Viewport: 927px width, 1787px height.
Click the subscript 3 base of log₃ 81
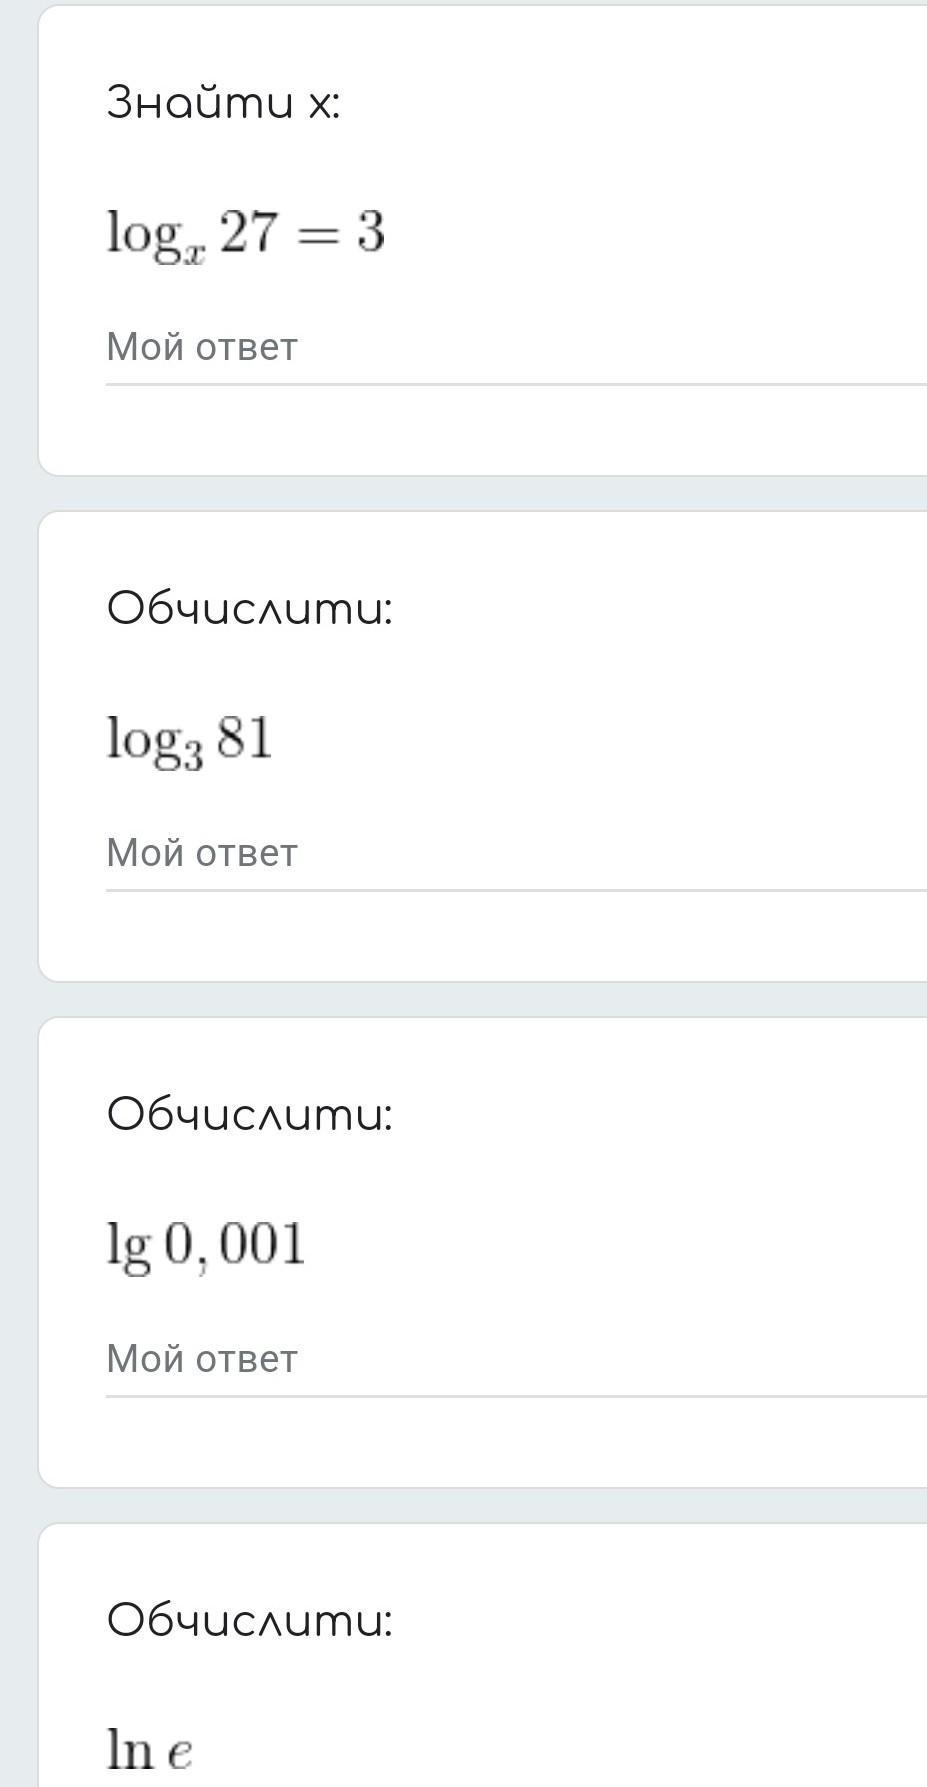point(193,755)
